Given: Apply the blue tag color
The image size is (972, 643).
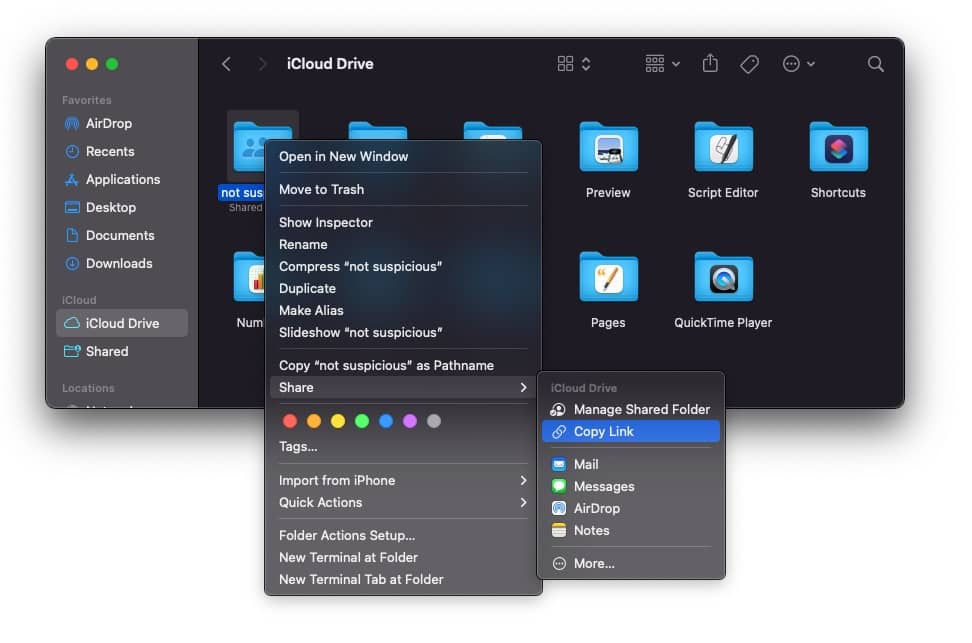Looking at the screenshot, I should (386, 422).
